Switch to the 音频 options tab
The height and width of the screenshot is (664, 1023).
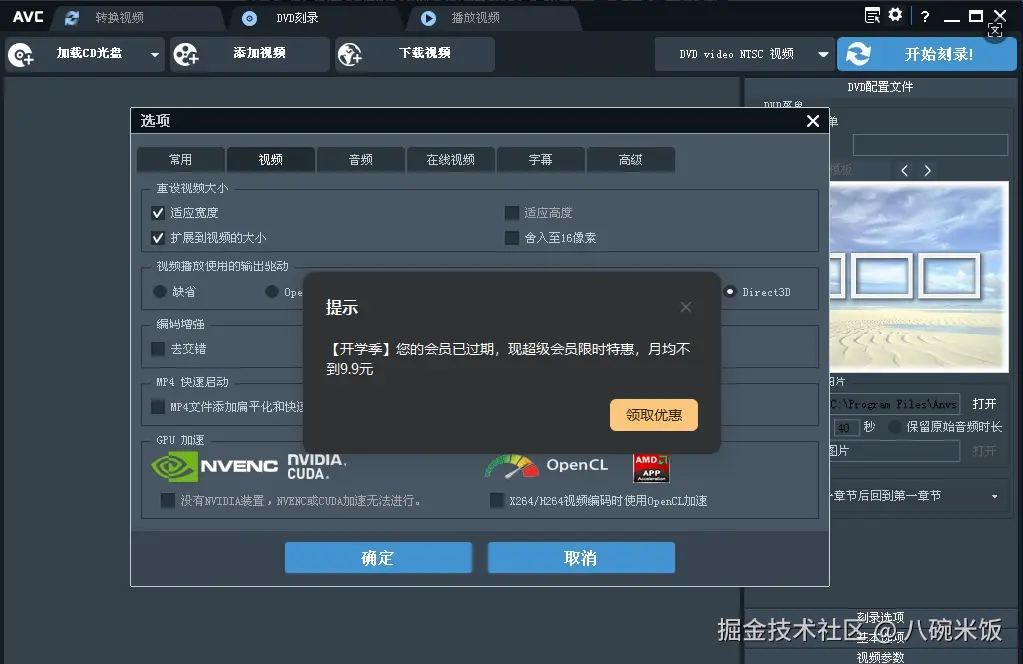tap(361, 160)
